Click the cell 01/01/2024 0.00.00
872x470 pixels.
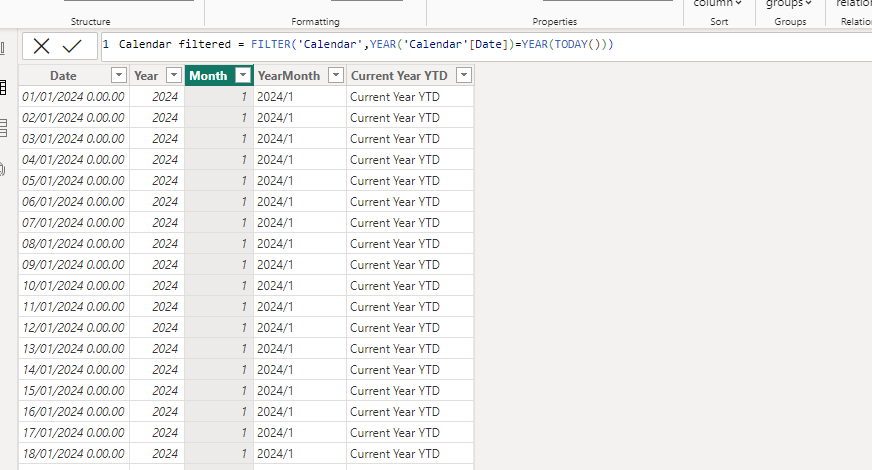click(x=73, y=97)
